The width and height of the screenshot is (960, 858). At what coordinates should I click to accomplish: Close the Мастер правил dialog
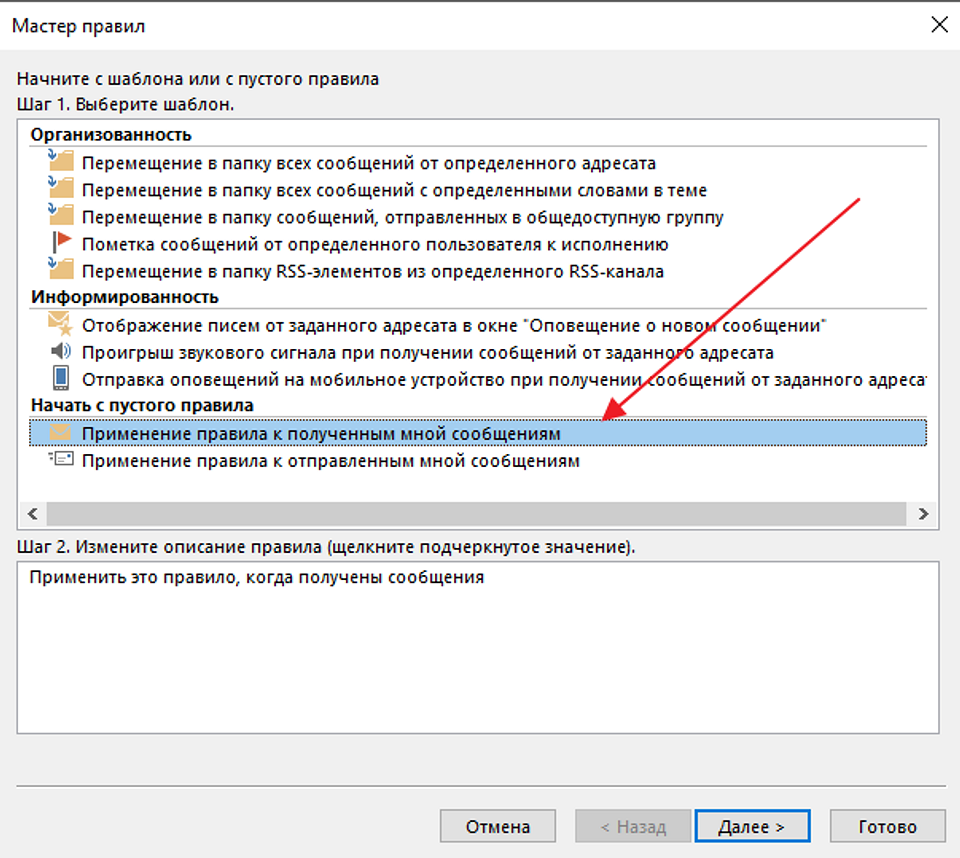[x=939, y=26]
